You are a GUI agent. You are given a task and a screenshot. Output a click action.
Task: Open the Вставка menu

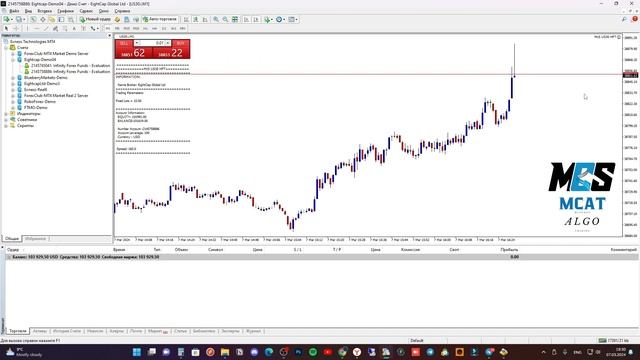(x=44, y=11)
